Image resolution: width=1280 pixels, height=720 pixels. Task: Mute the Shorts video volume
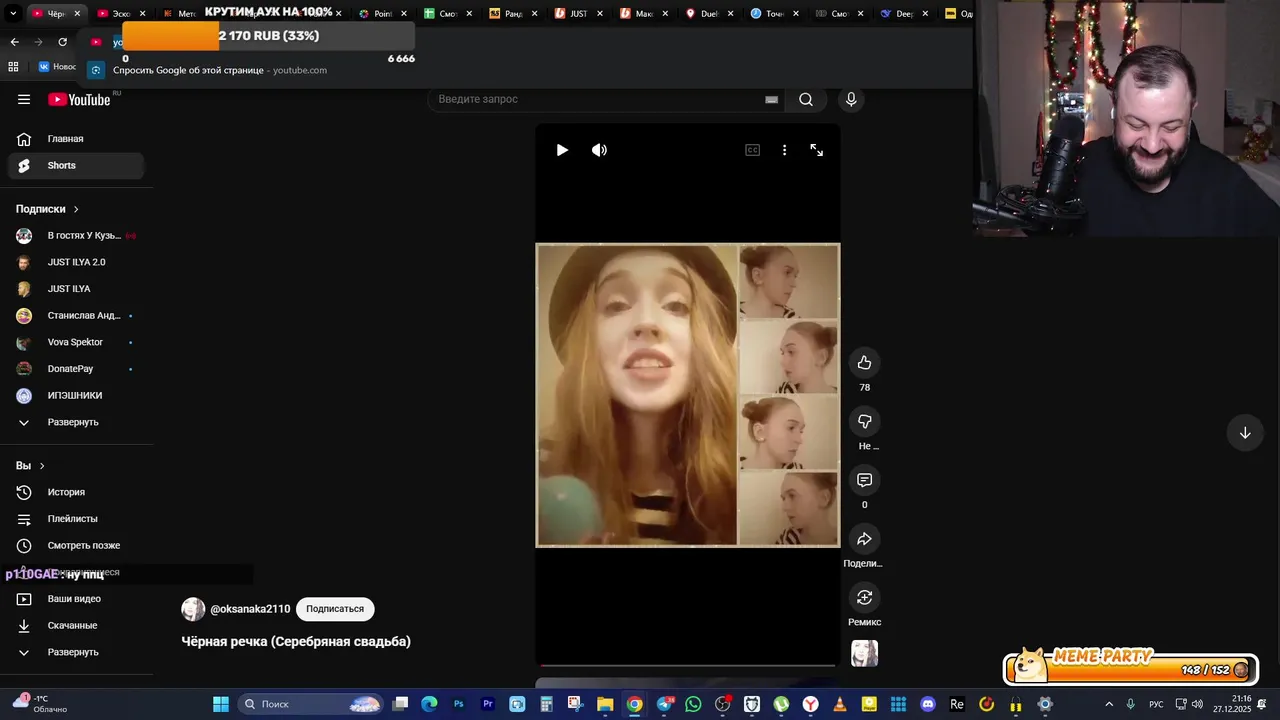(x=599, y=150)
